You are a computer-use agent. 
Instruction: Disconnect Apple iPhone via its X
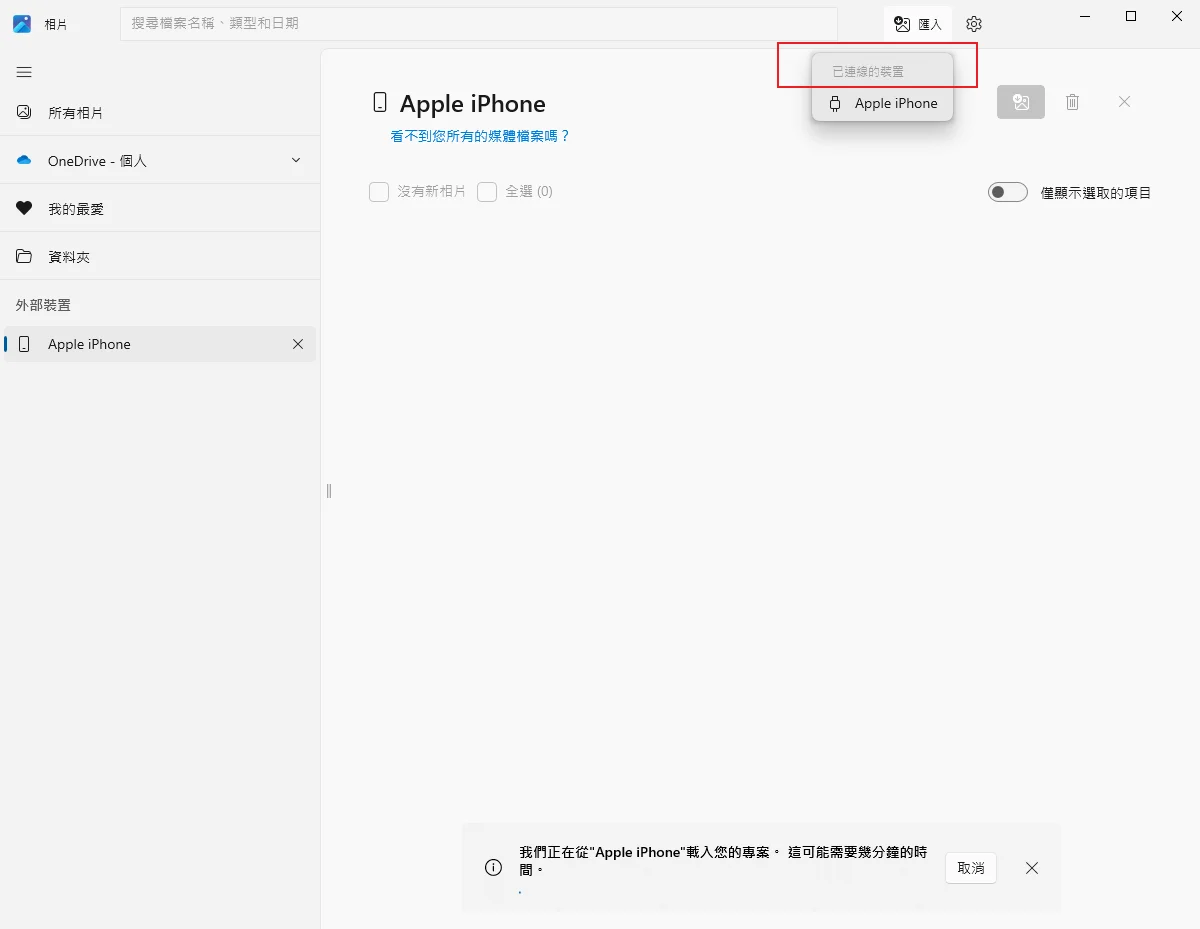coord(297,344)
